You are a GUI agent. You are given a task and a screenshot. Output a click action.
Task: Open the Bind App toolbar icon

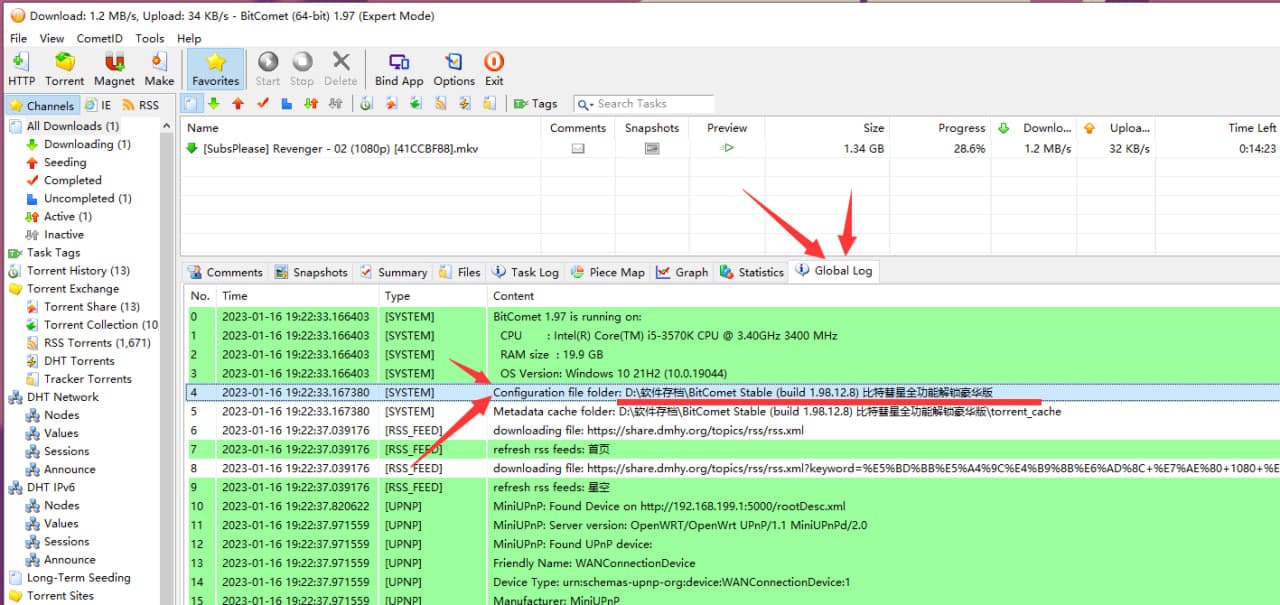[399, 69]
